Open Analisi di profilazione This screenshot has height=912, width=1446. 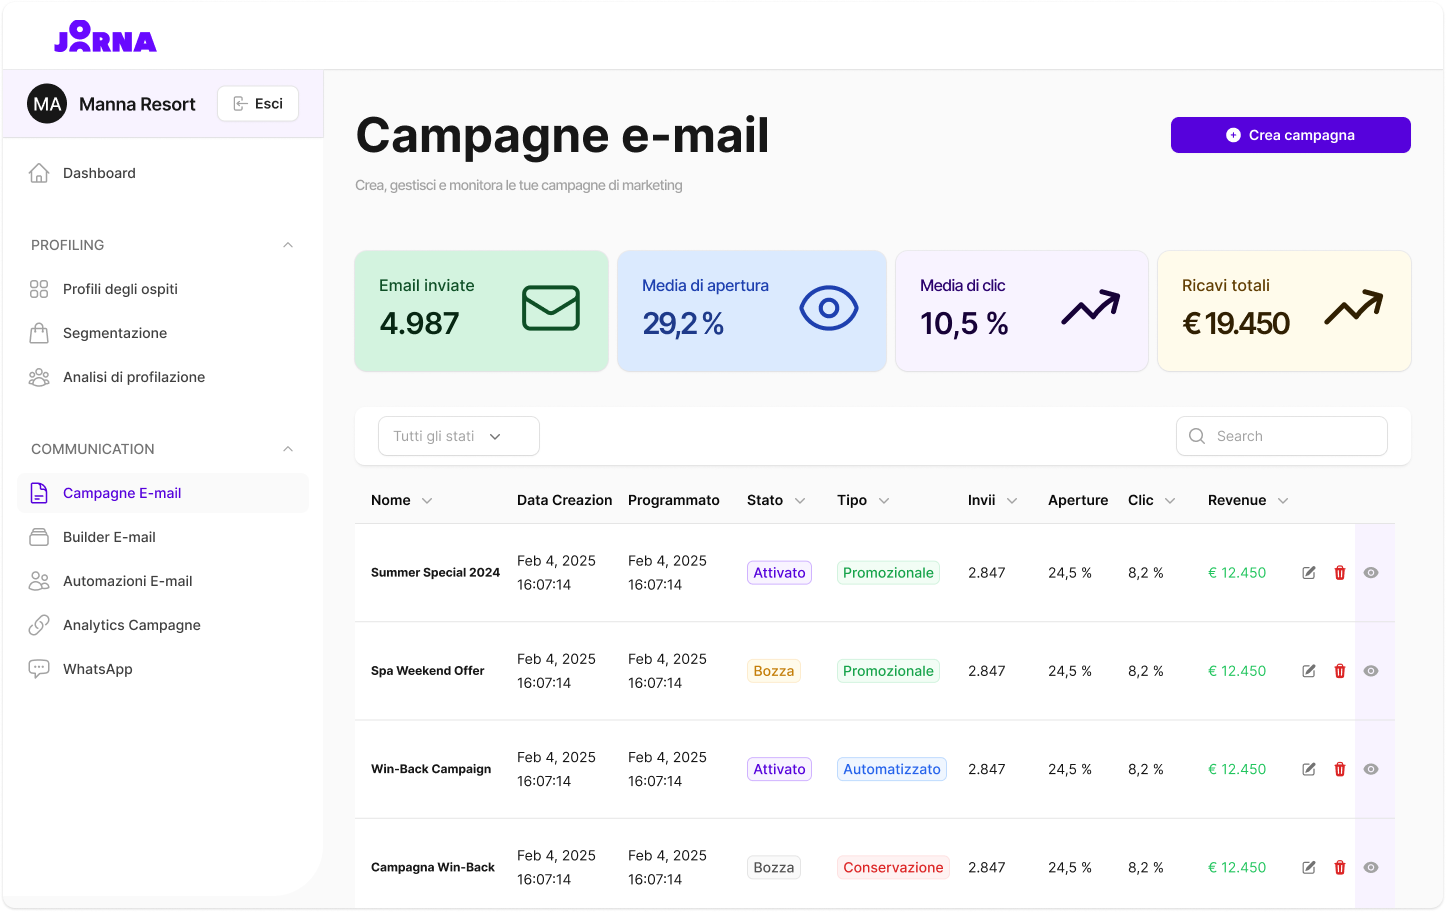pos(134,376)
